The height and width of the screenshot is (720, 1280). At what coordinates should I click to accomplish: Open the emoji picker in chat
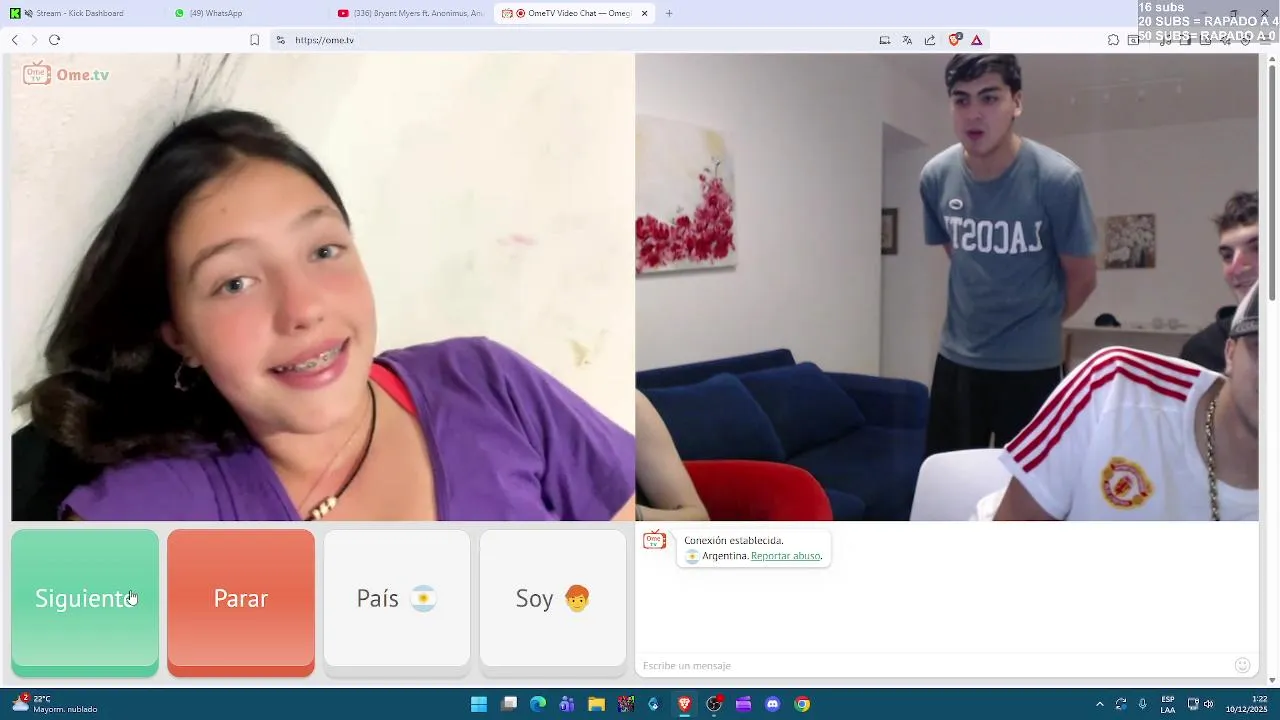tap(1242, 665)
